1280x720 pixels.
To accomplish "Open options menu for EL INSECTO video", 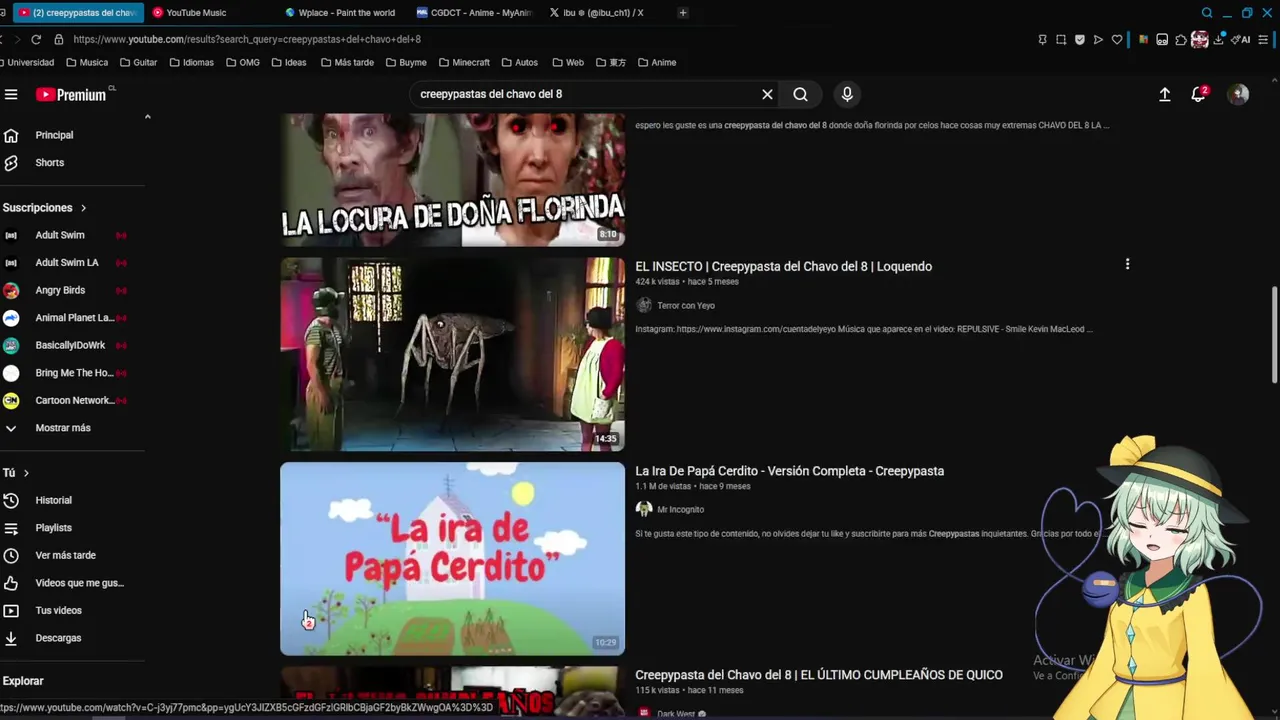I will point(1127,265).
